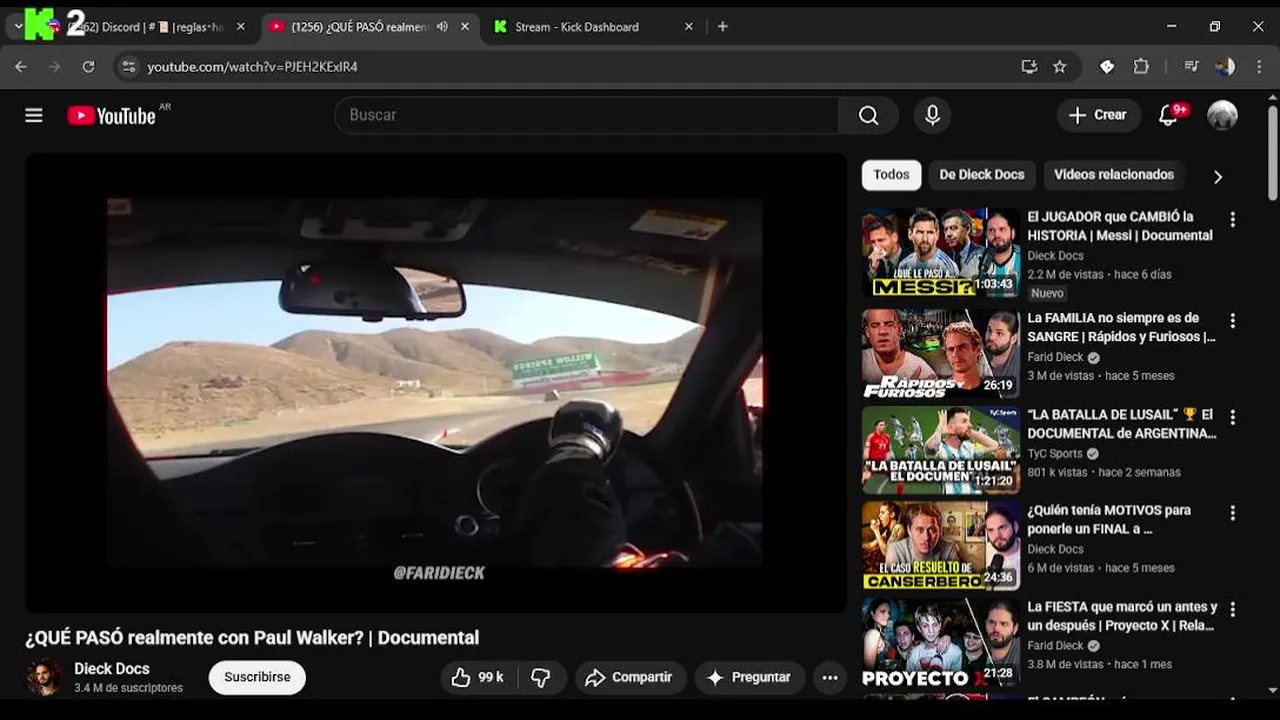
Task: Open the Dieck Docs channel name link
Action: 112,669
